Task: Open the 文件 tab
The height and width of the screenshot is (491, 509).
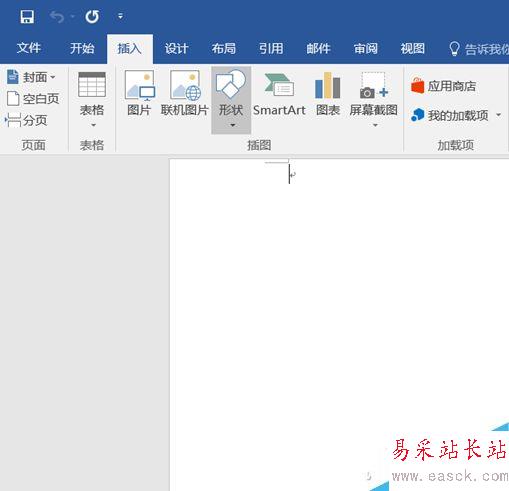Action: pos(29,48)
